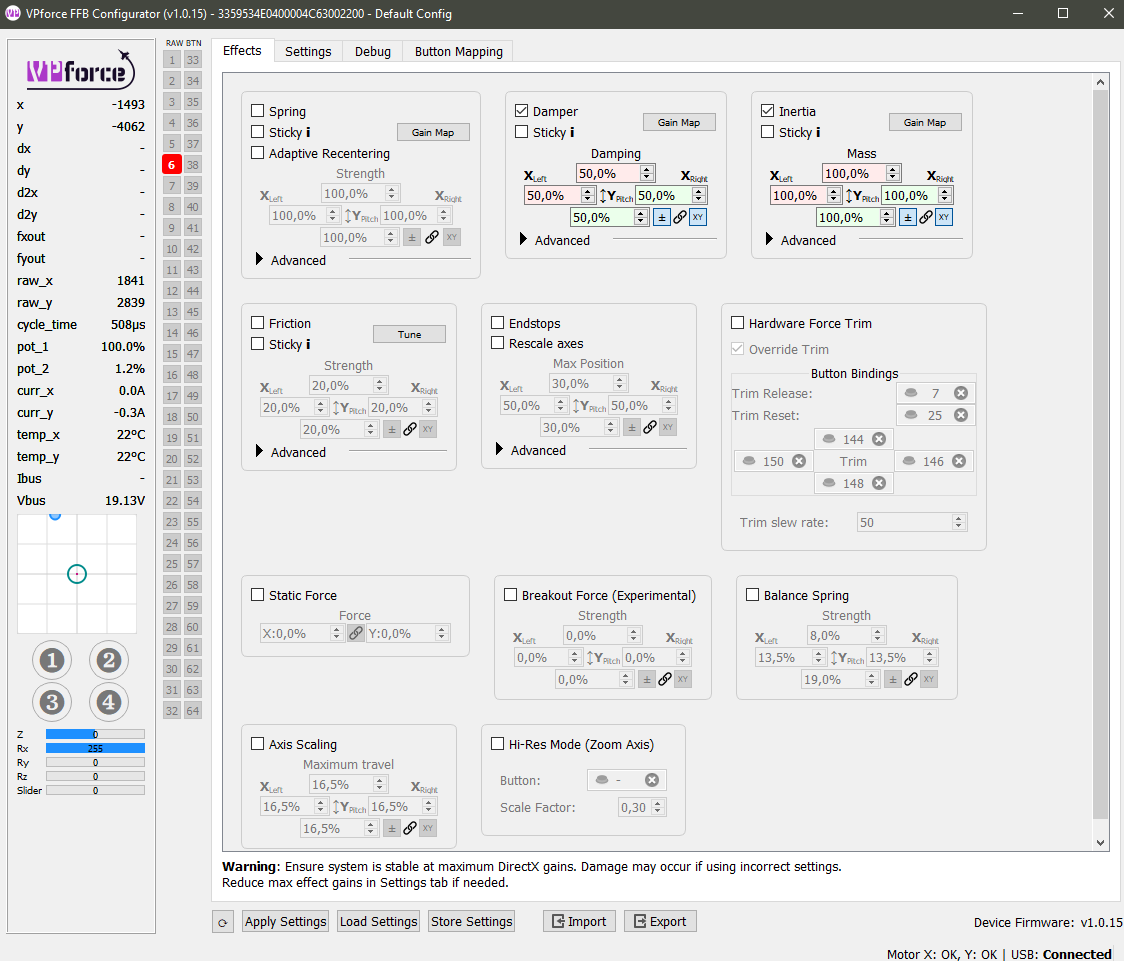Image resolution: width=1124 pixels, height=961 pixels.
Task: Expand Advanced options in the Spring panel
Action: [261, 260]
